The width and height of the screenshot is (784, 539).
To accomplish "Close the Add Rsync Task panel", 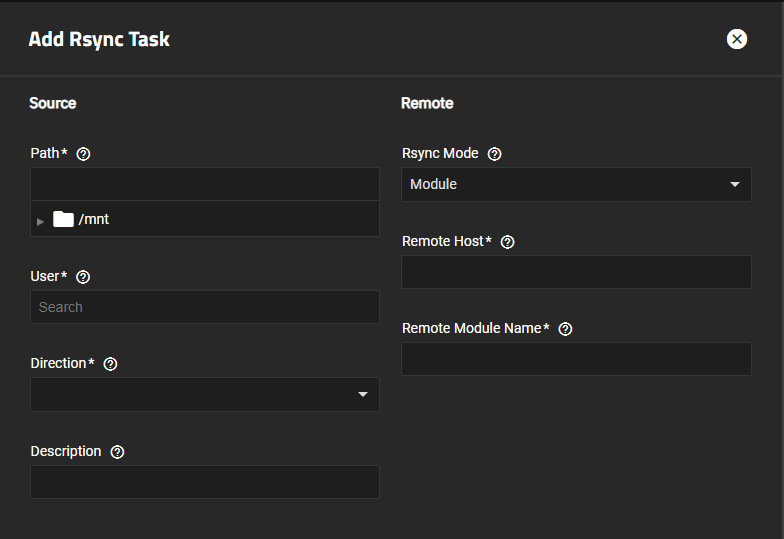I will tap(737, 39).
